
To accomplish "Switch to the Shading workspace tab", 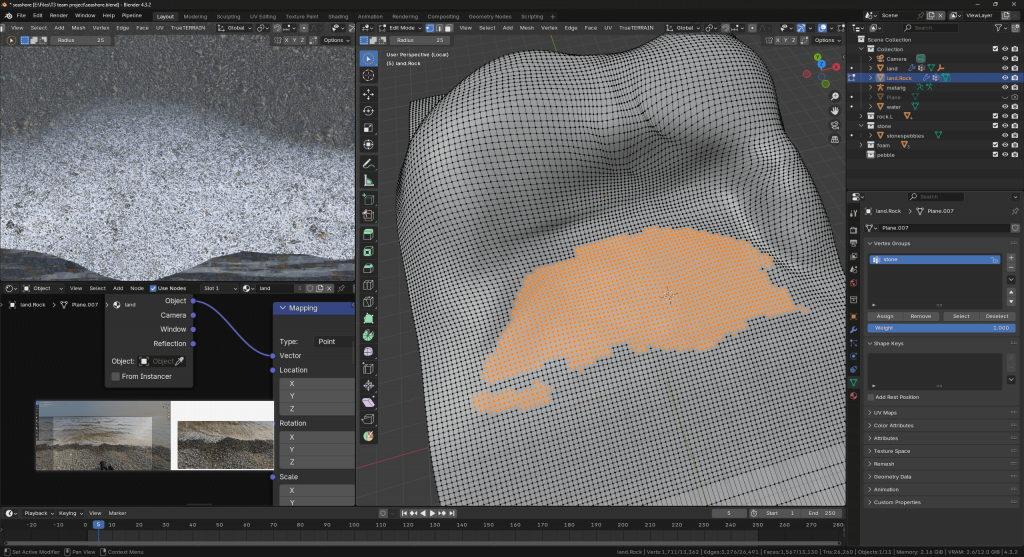I will pos(338,16).
